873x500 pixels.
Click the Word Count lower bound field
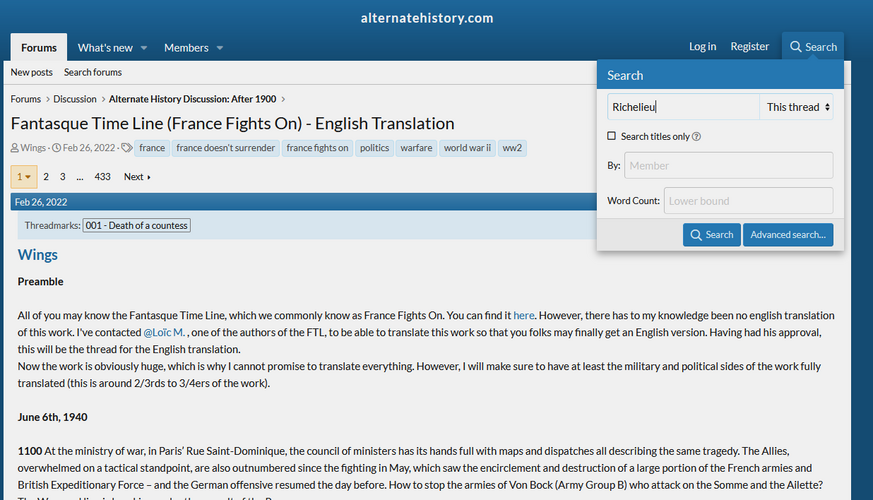(x=748, y=201)
